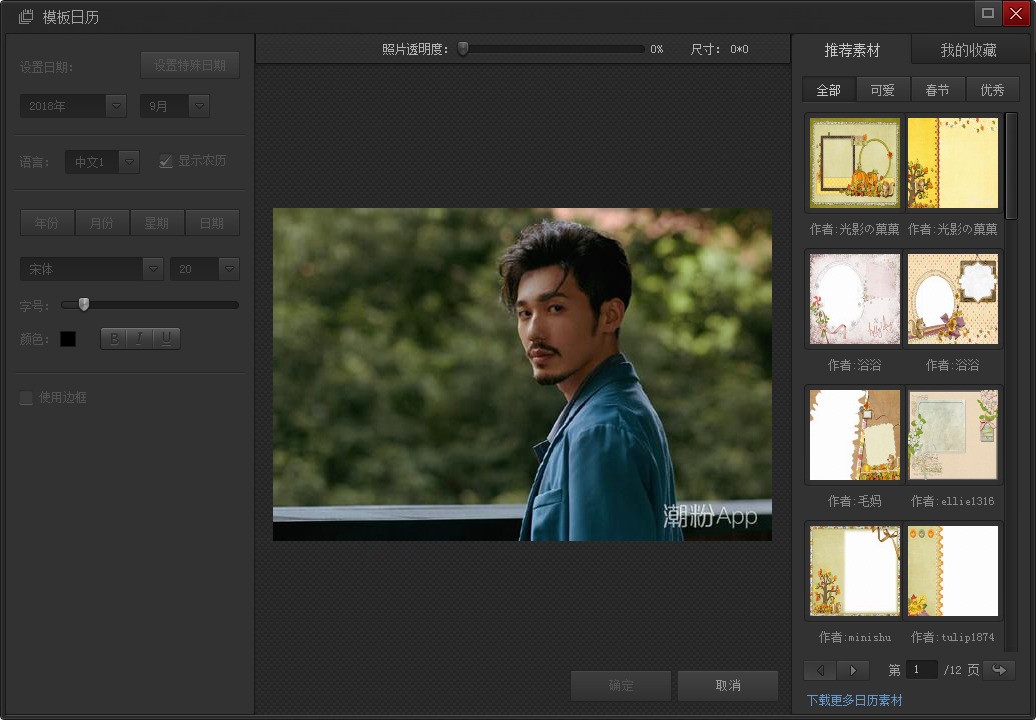Click the 取消 button
The width and height of the screenshot is (1036, 720).
click(x=727, y=686)
